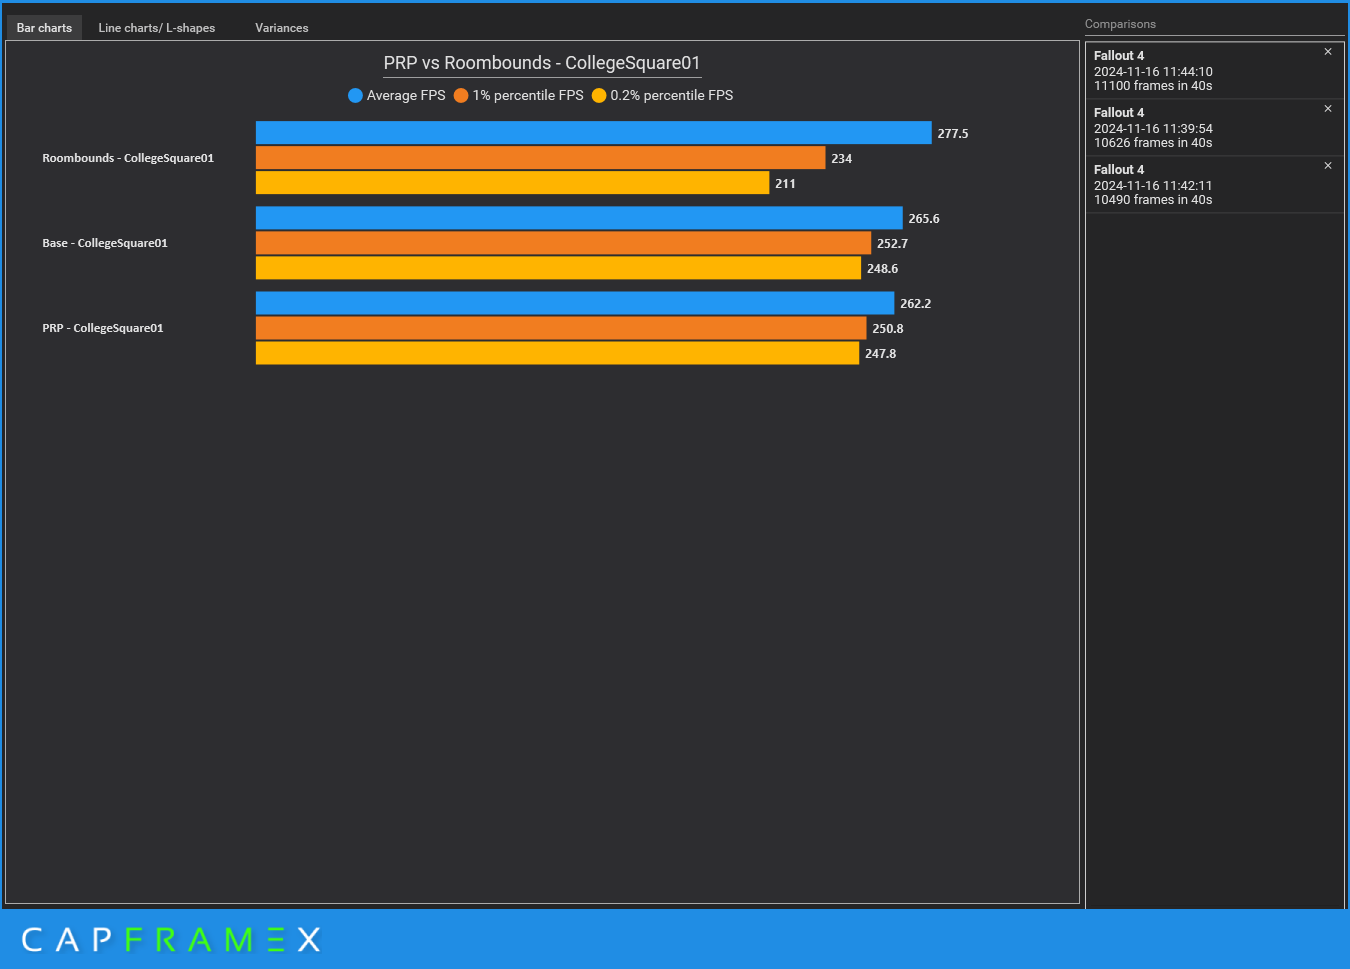Click the chart title PRP vs Roombounds
This screenshot has width=1350, height=969.
coord(542,63)
